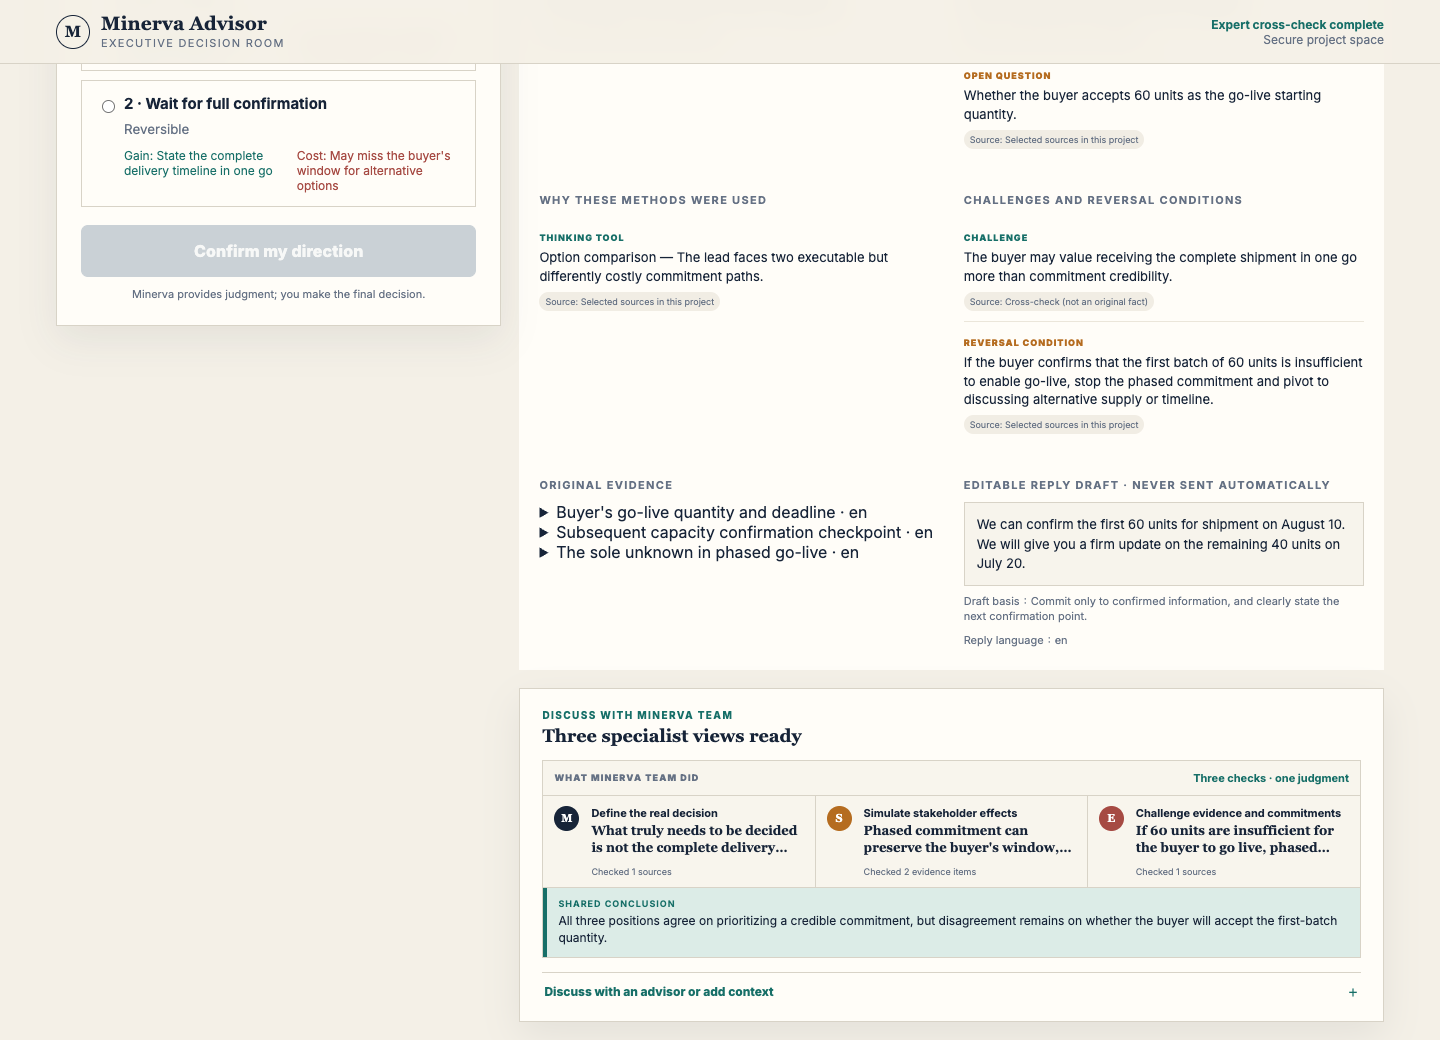1440x1040 pixels.
Task: Click source chip under Thinking Tool
Action: pyautogui.click(x=630, y=302)
